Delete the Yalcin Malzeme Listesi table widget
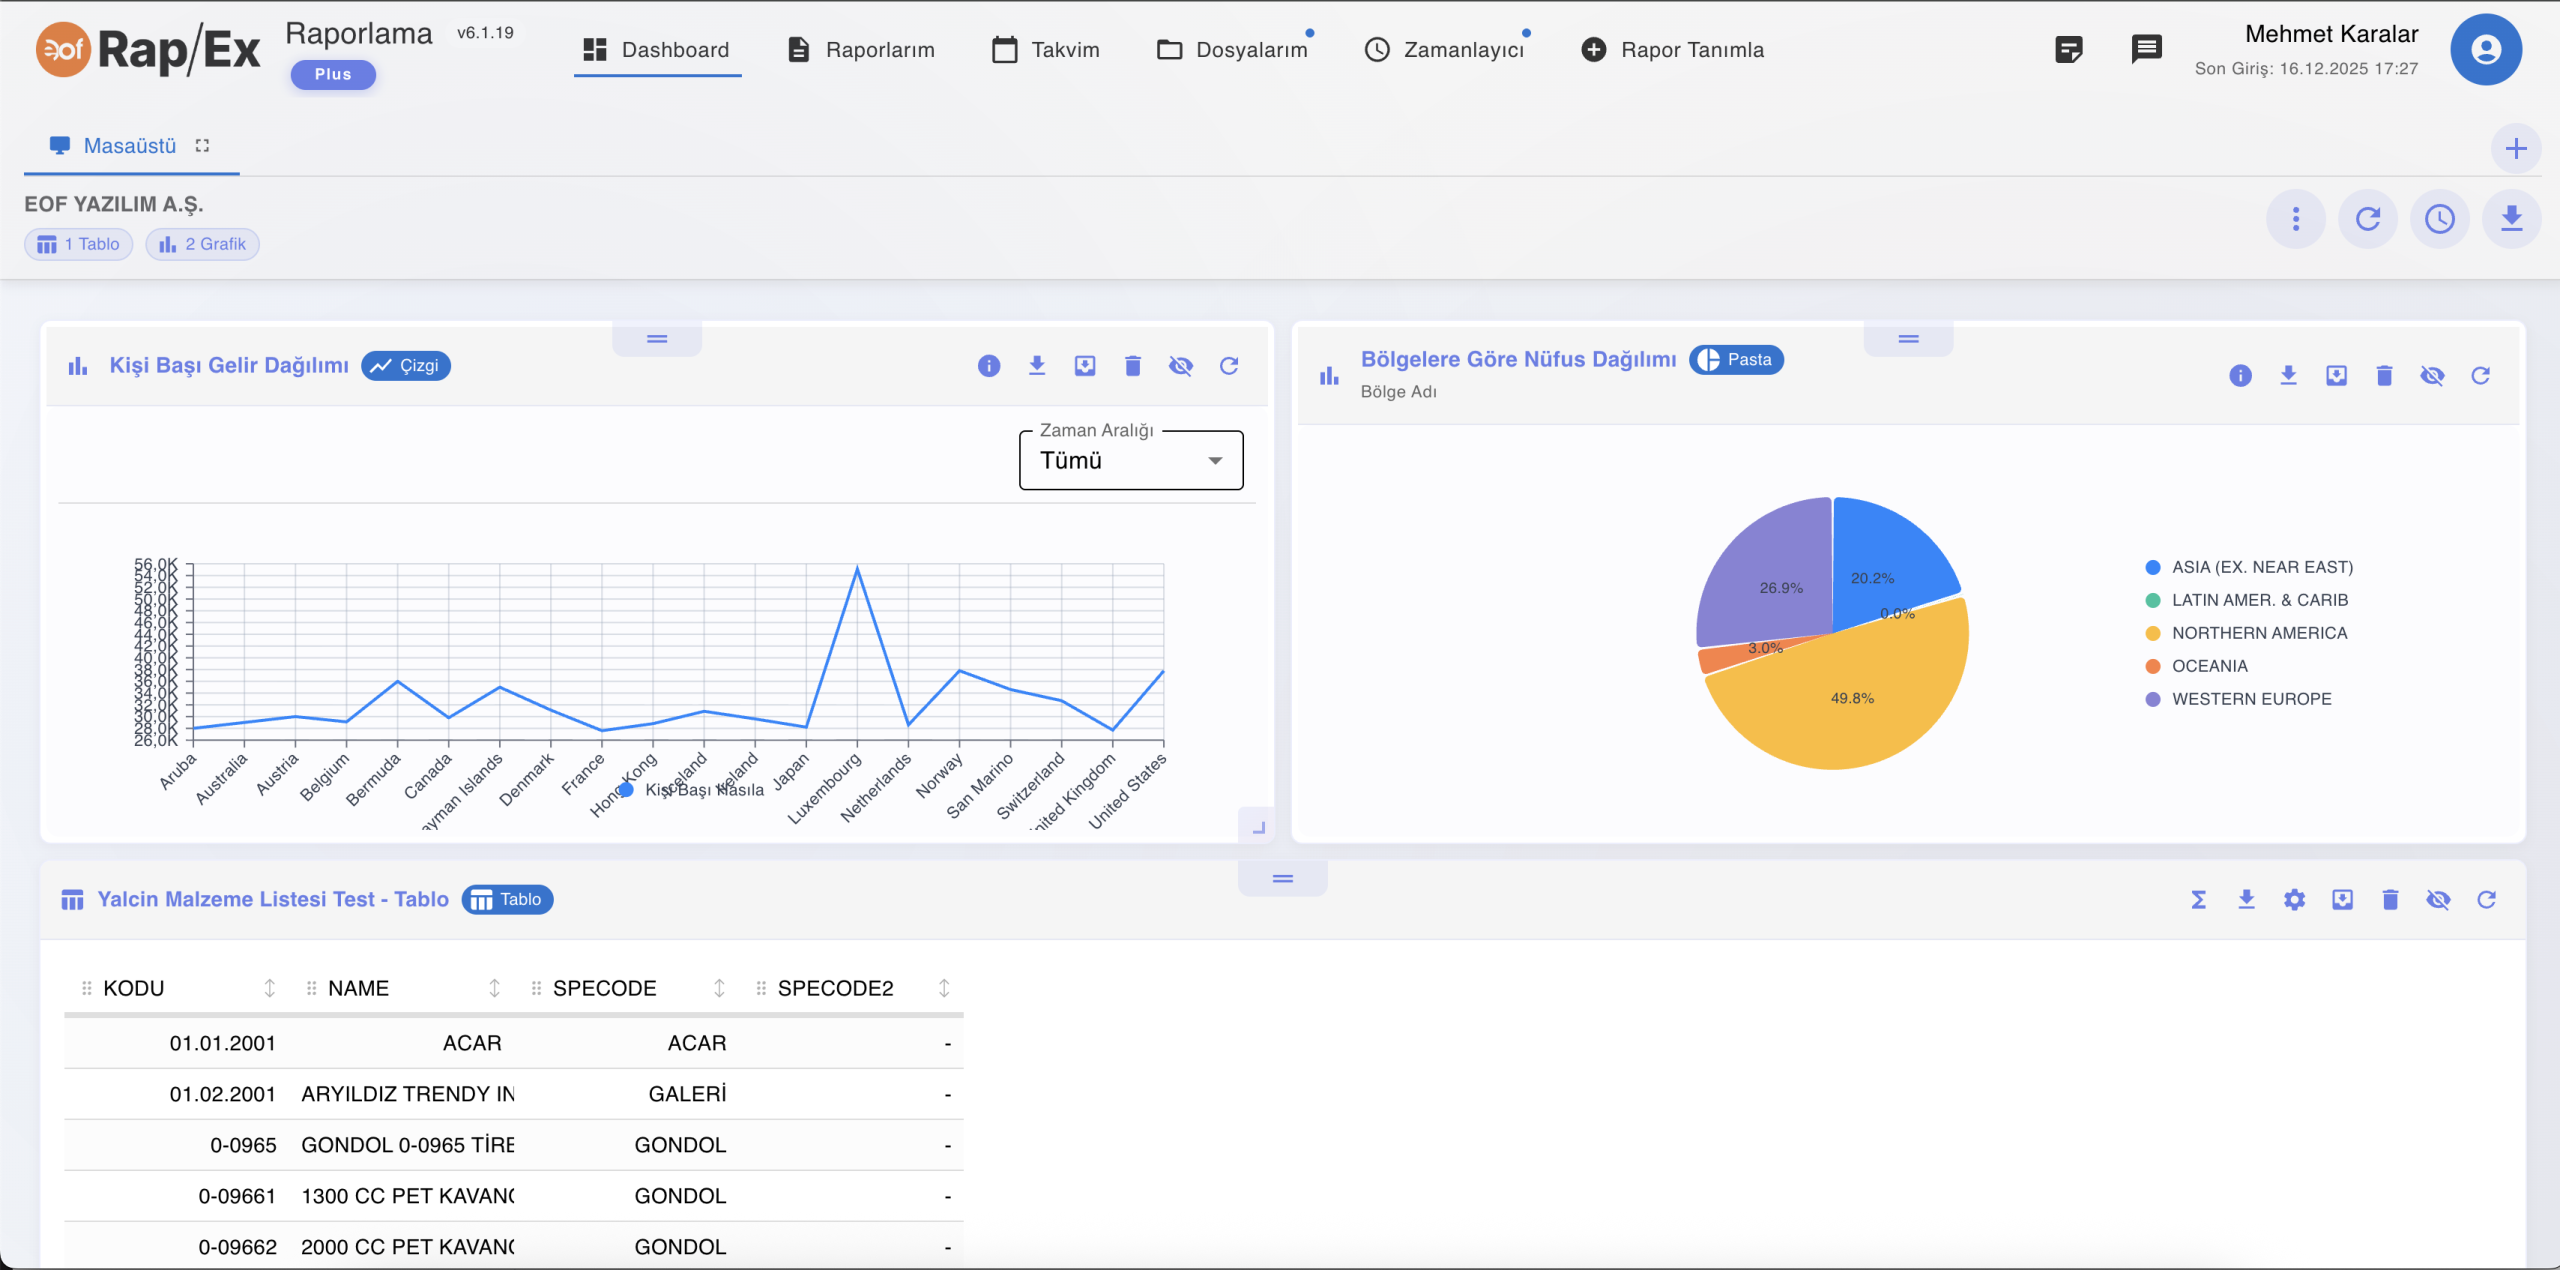 pyautogui.click(x=2390, y=900)
